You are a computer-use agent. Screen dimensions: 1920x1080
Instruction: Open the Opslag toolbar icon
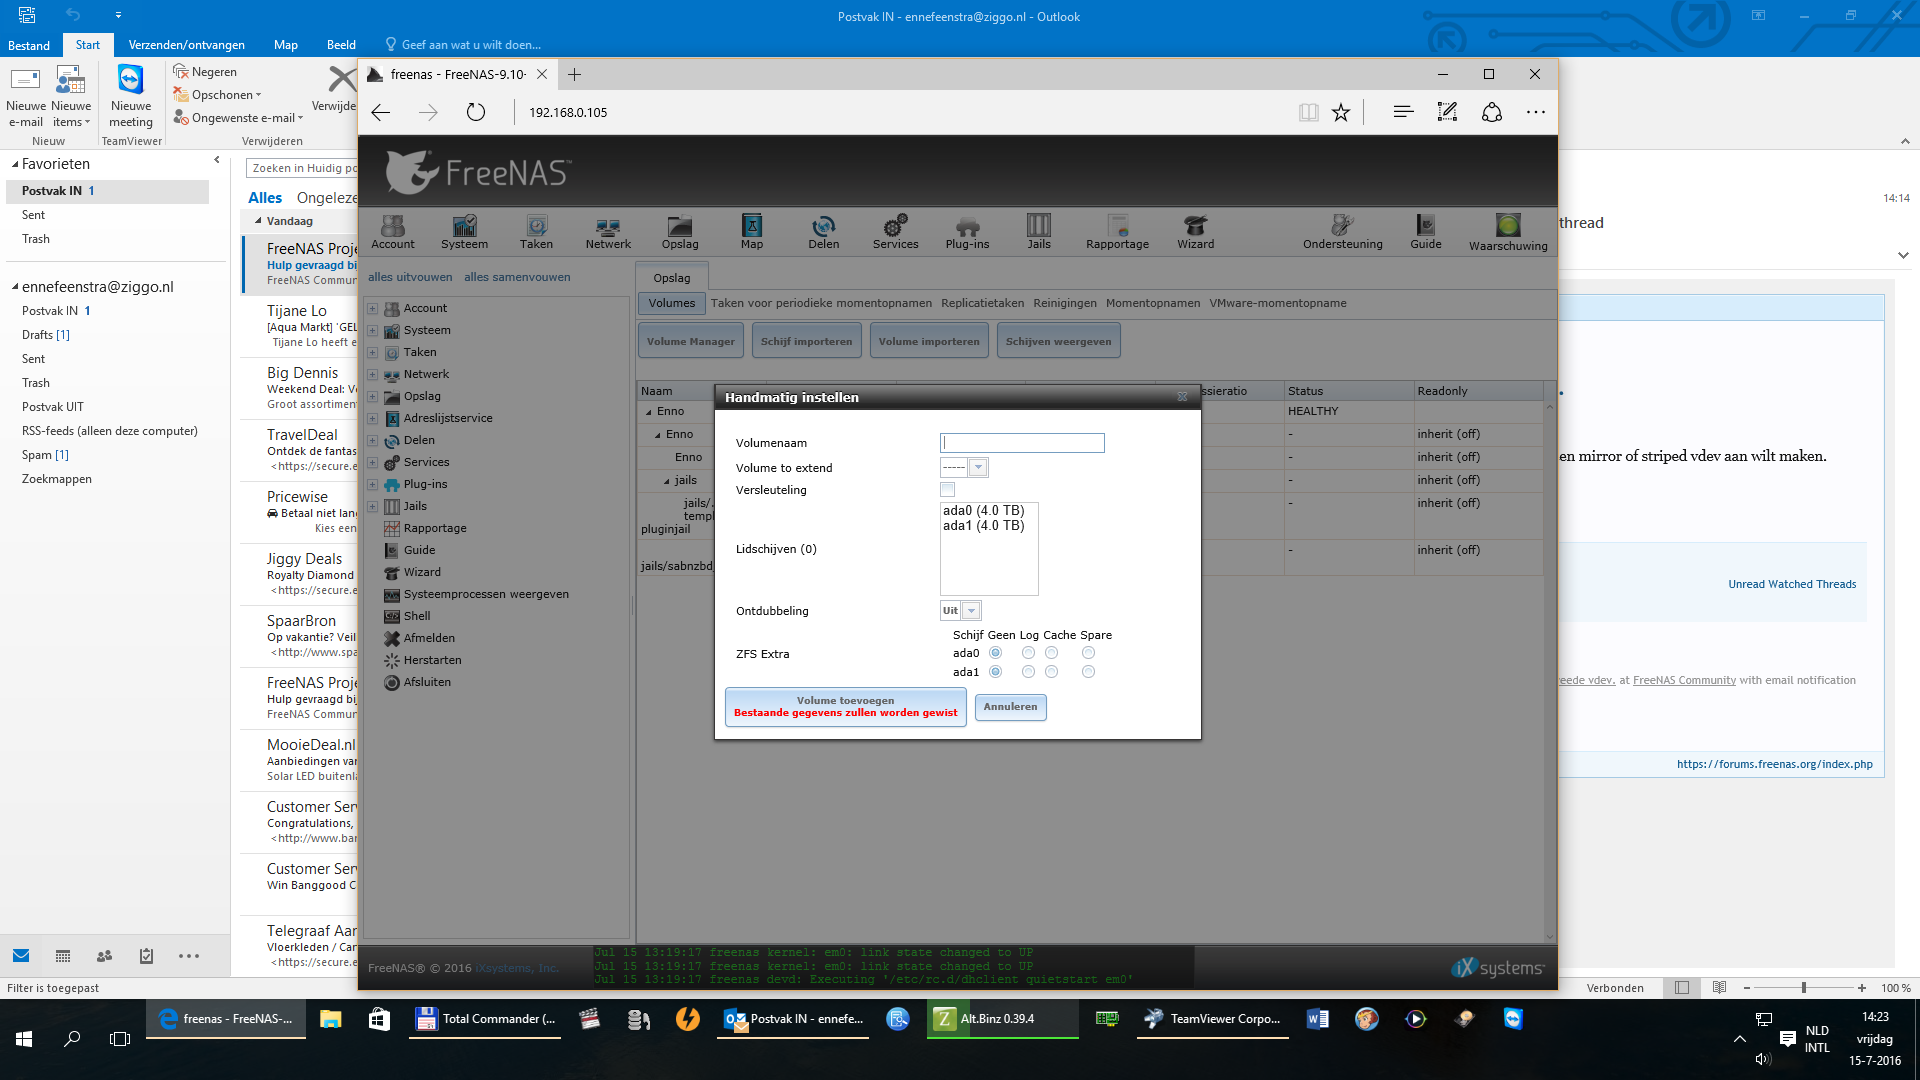[x=680, y=232]
